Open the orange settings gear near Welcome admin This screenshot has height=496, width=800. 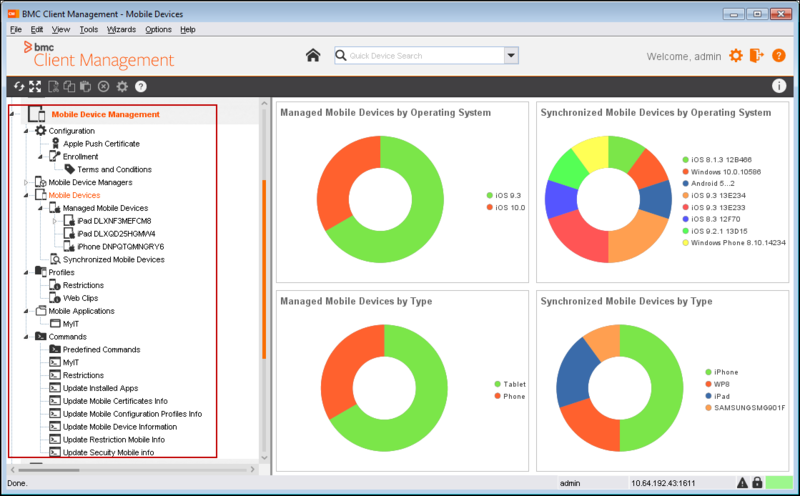coord(736,55)
